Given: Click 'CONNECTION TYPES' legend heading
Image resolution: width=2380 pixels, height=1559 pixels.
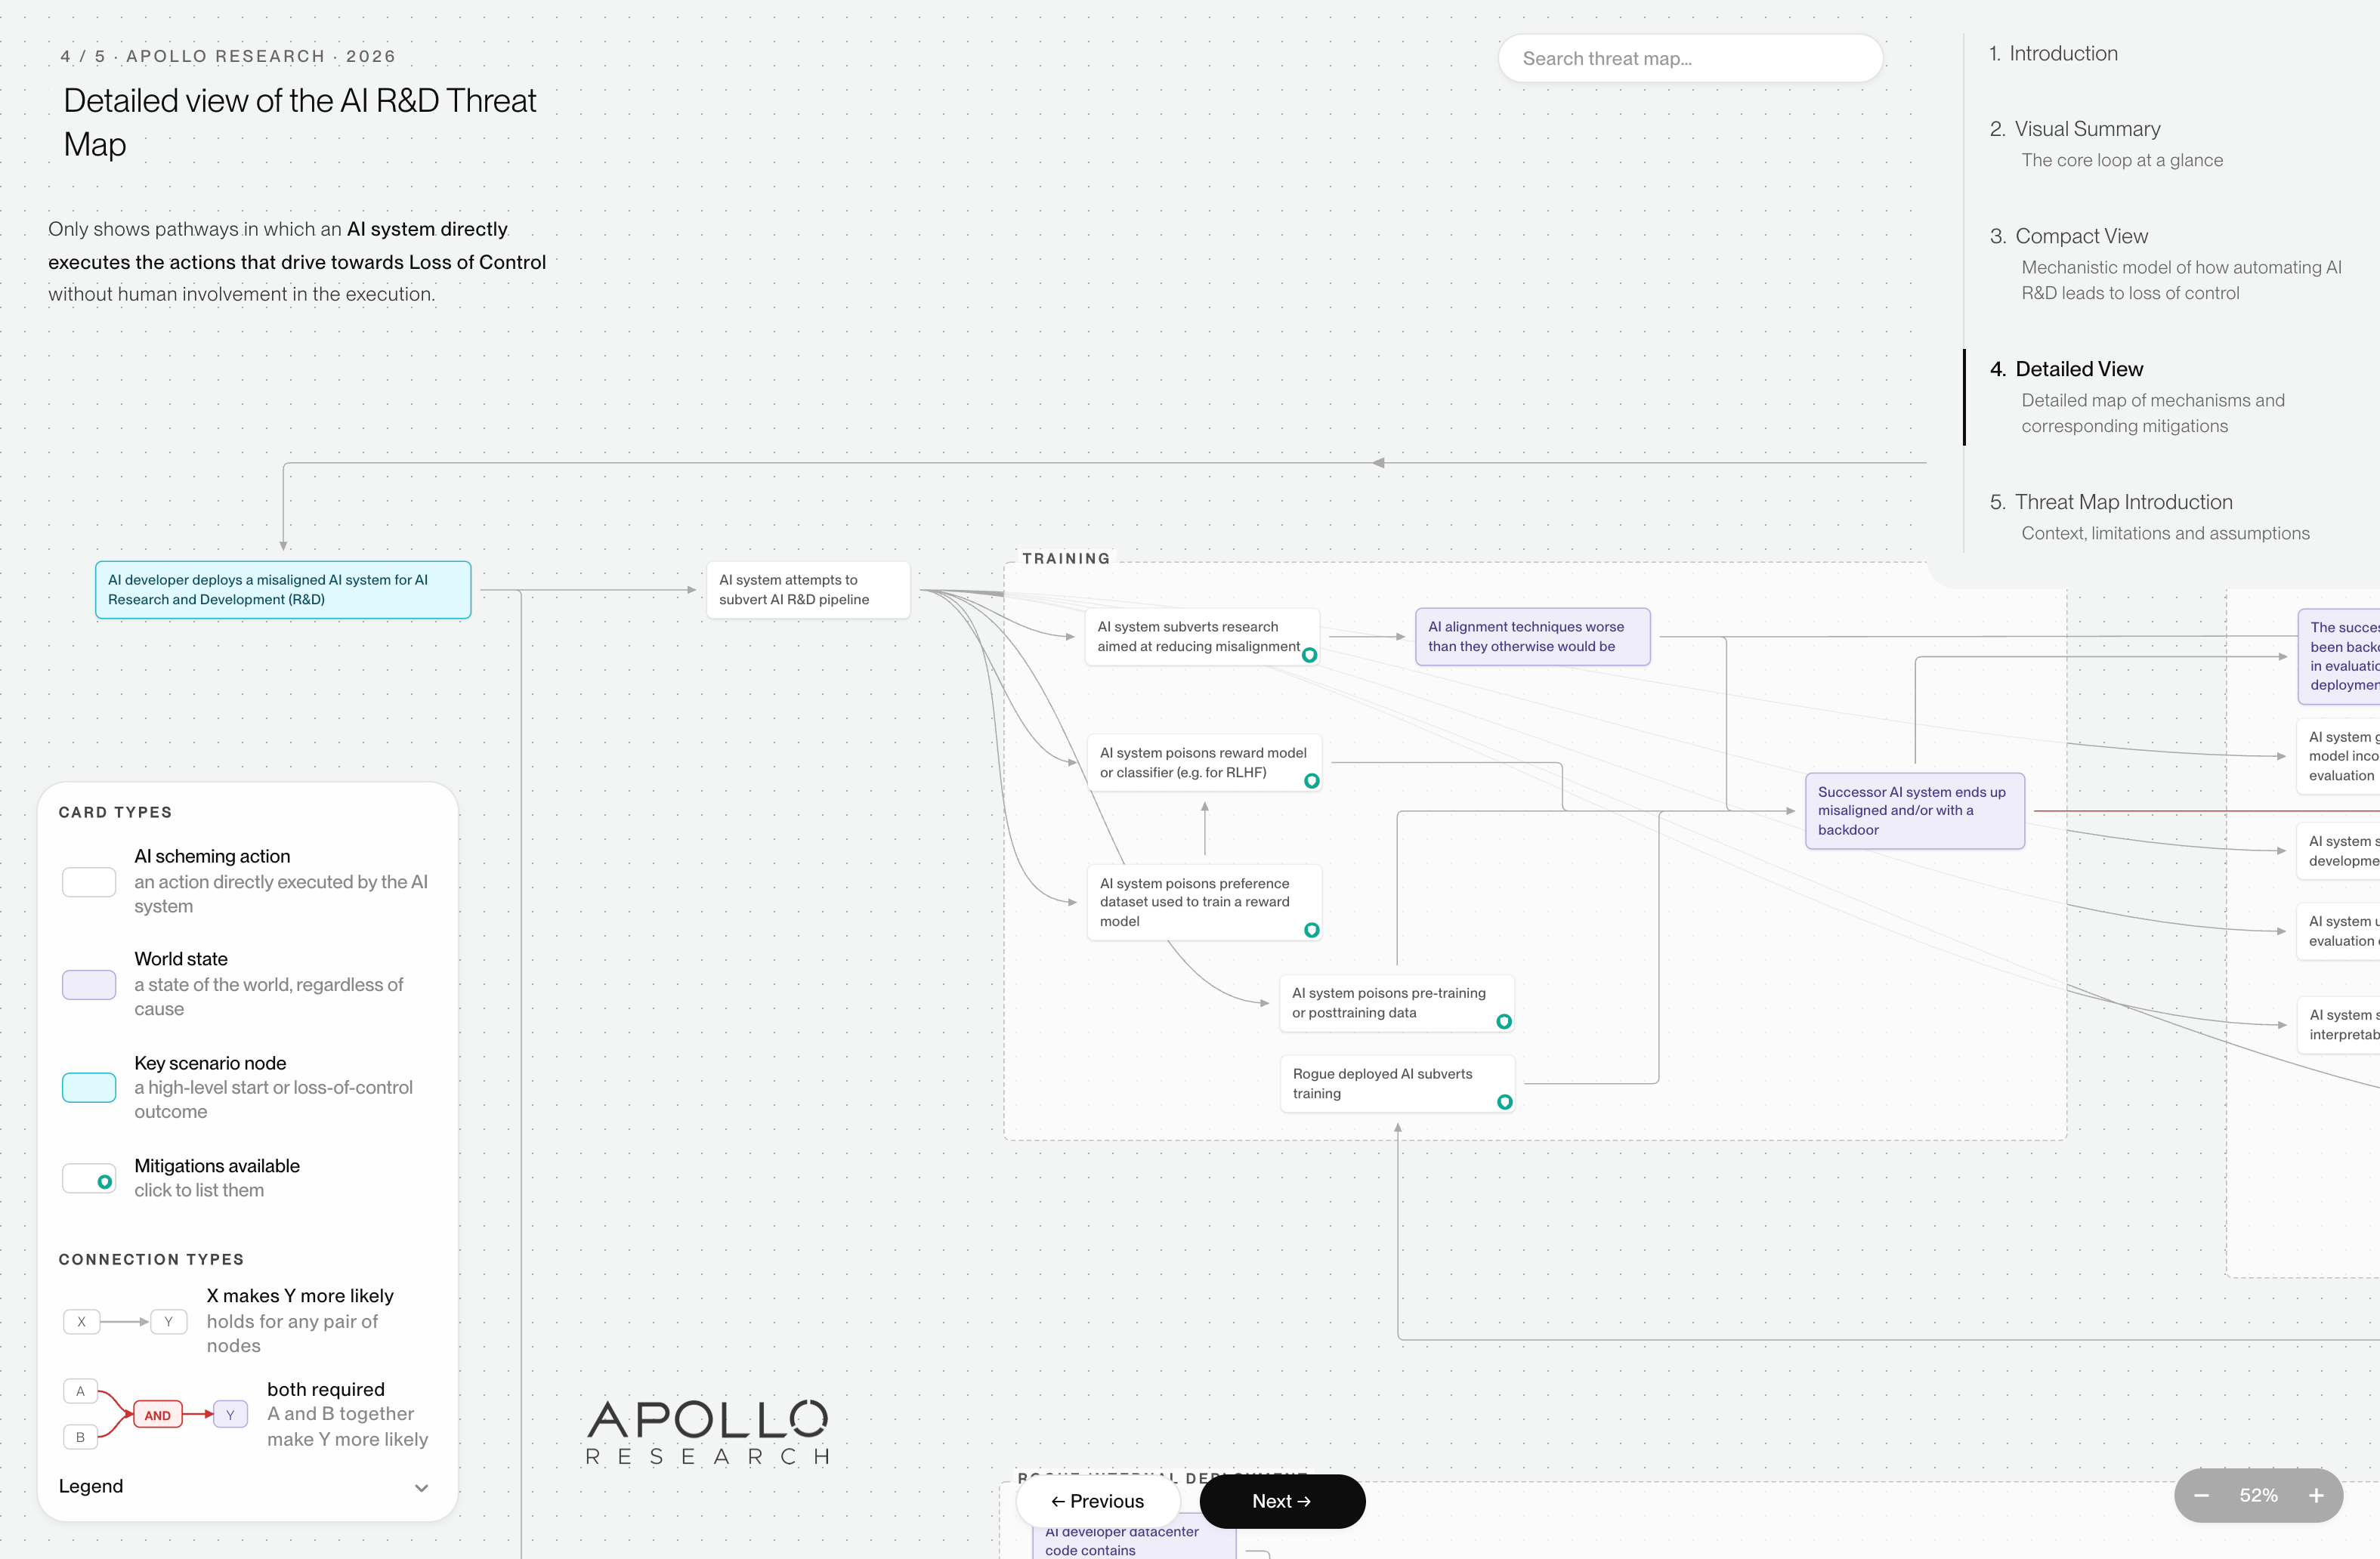Looking at the screenshot, I should [x=151, y=1259].
